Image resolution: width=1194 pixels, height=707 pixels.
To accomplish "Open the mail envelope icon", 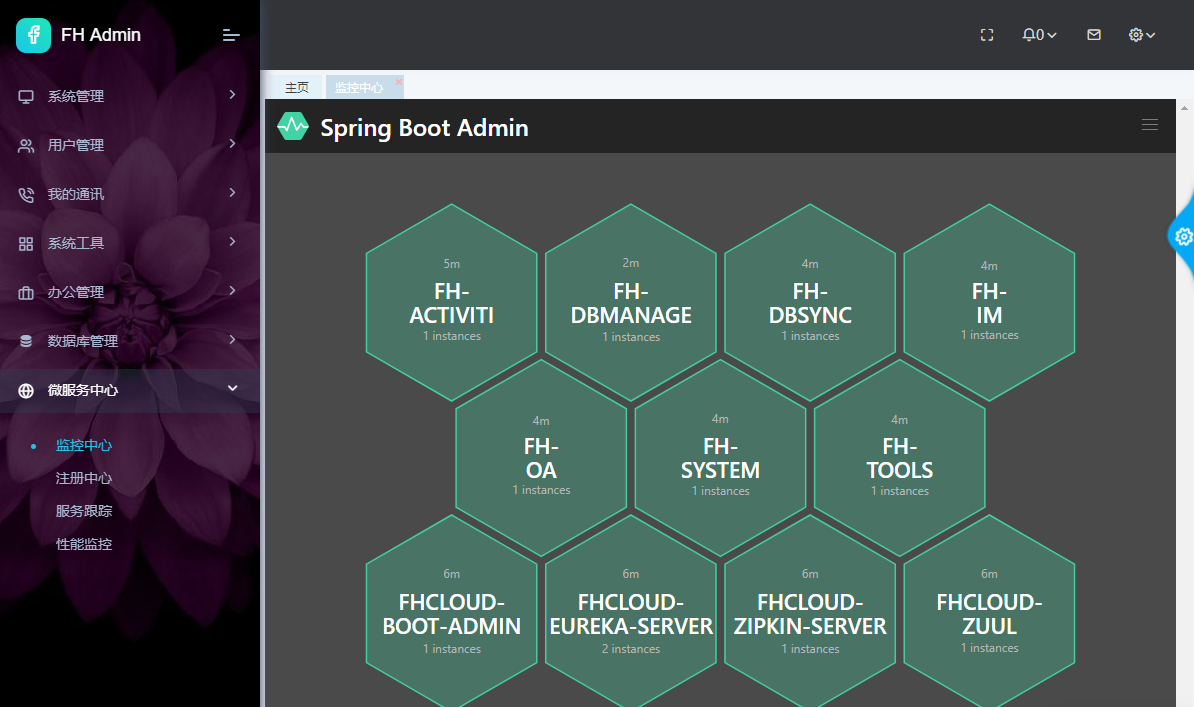I will coord(1093,35).
